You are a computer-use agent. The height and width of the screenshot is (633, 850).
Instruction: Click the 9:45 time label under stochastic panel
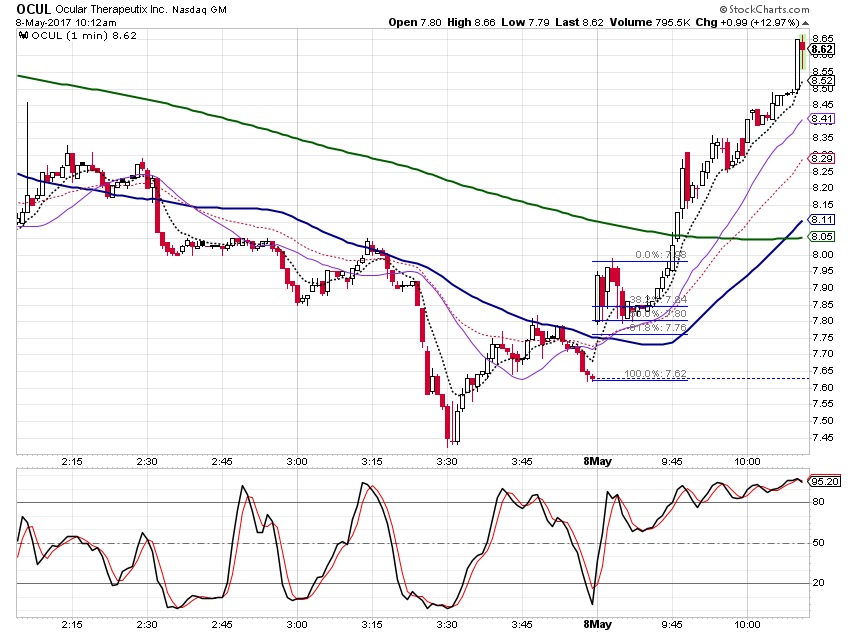pyautogui.click(x=672, y=625)
